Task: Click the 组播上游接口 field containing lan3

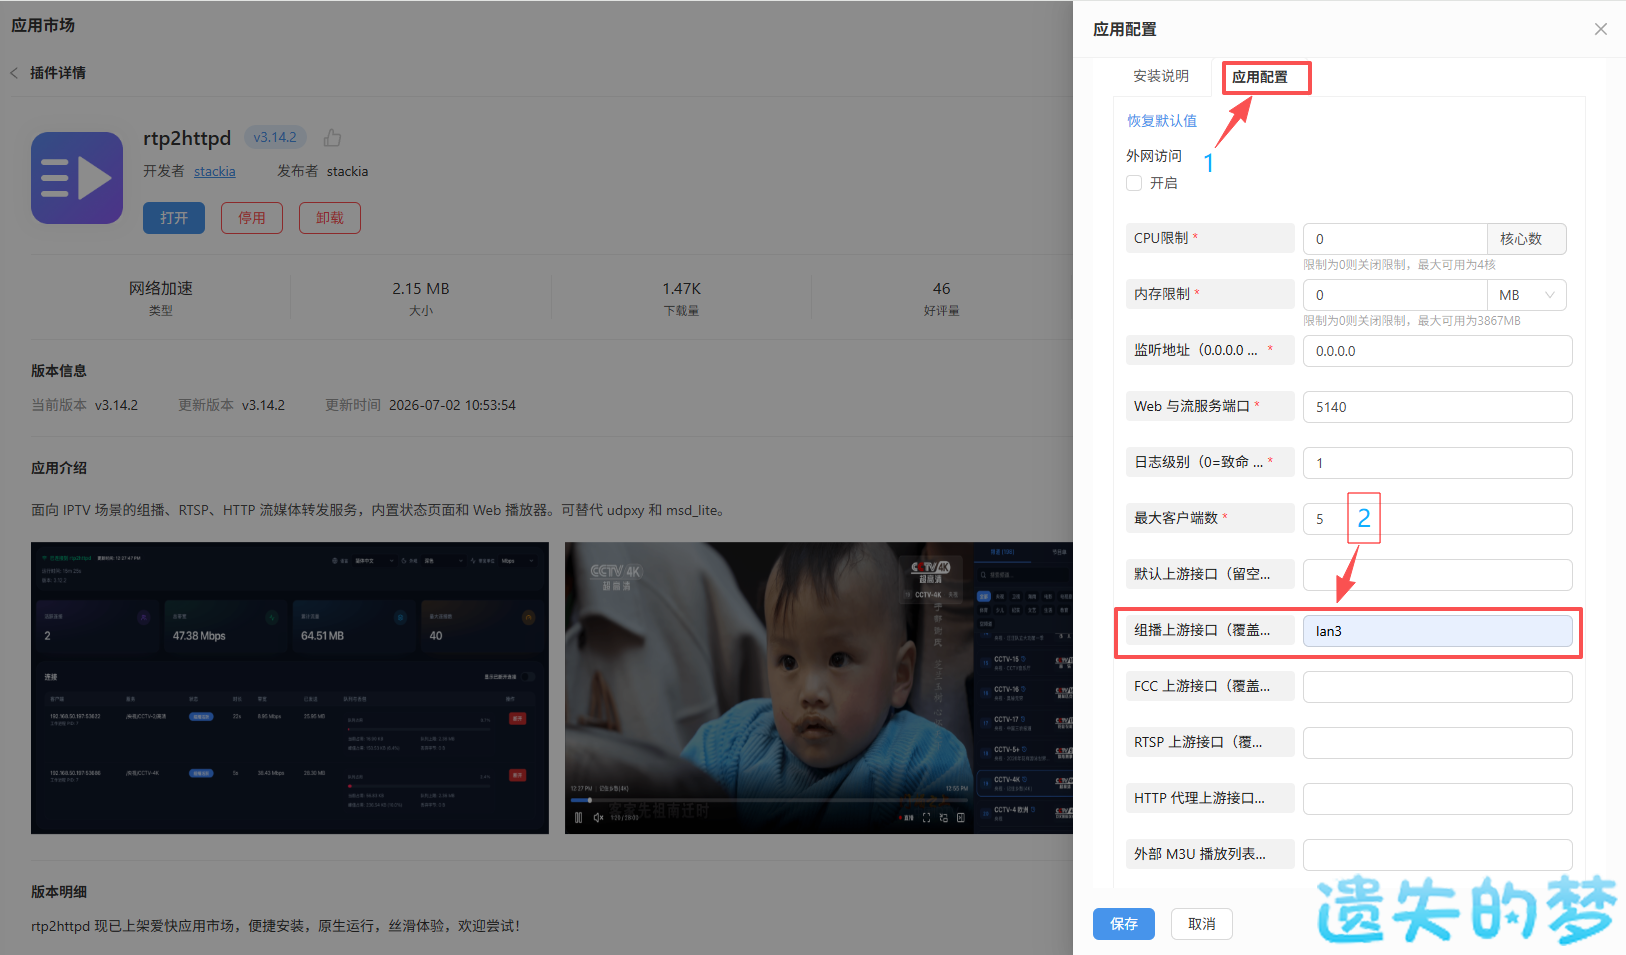Action: (1438, 631)
